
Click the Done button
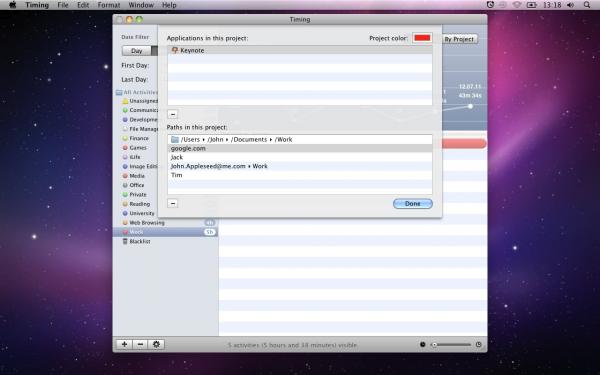click(x=413, y=204)
